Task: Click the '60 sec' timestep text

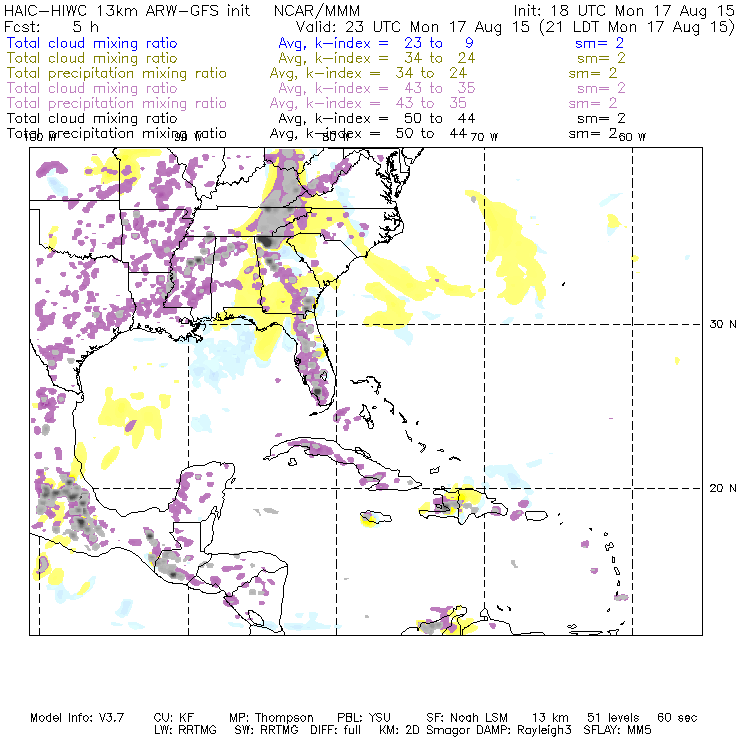Action: (x=677, y=718)
